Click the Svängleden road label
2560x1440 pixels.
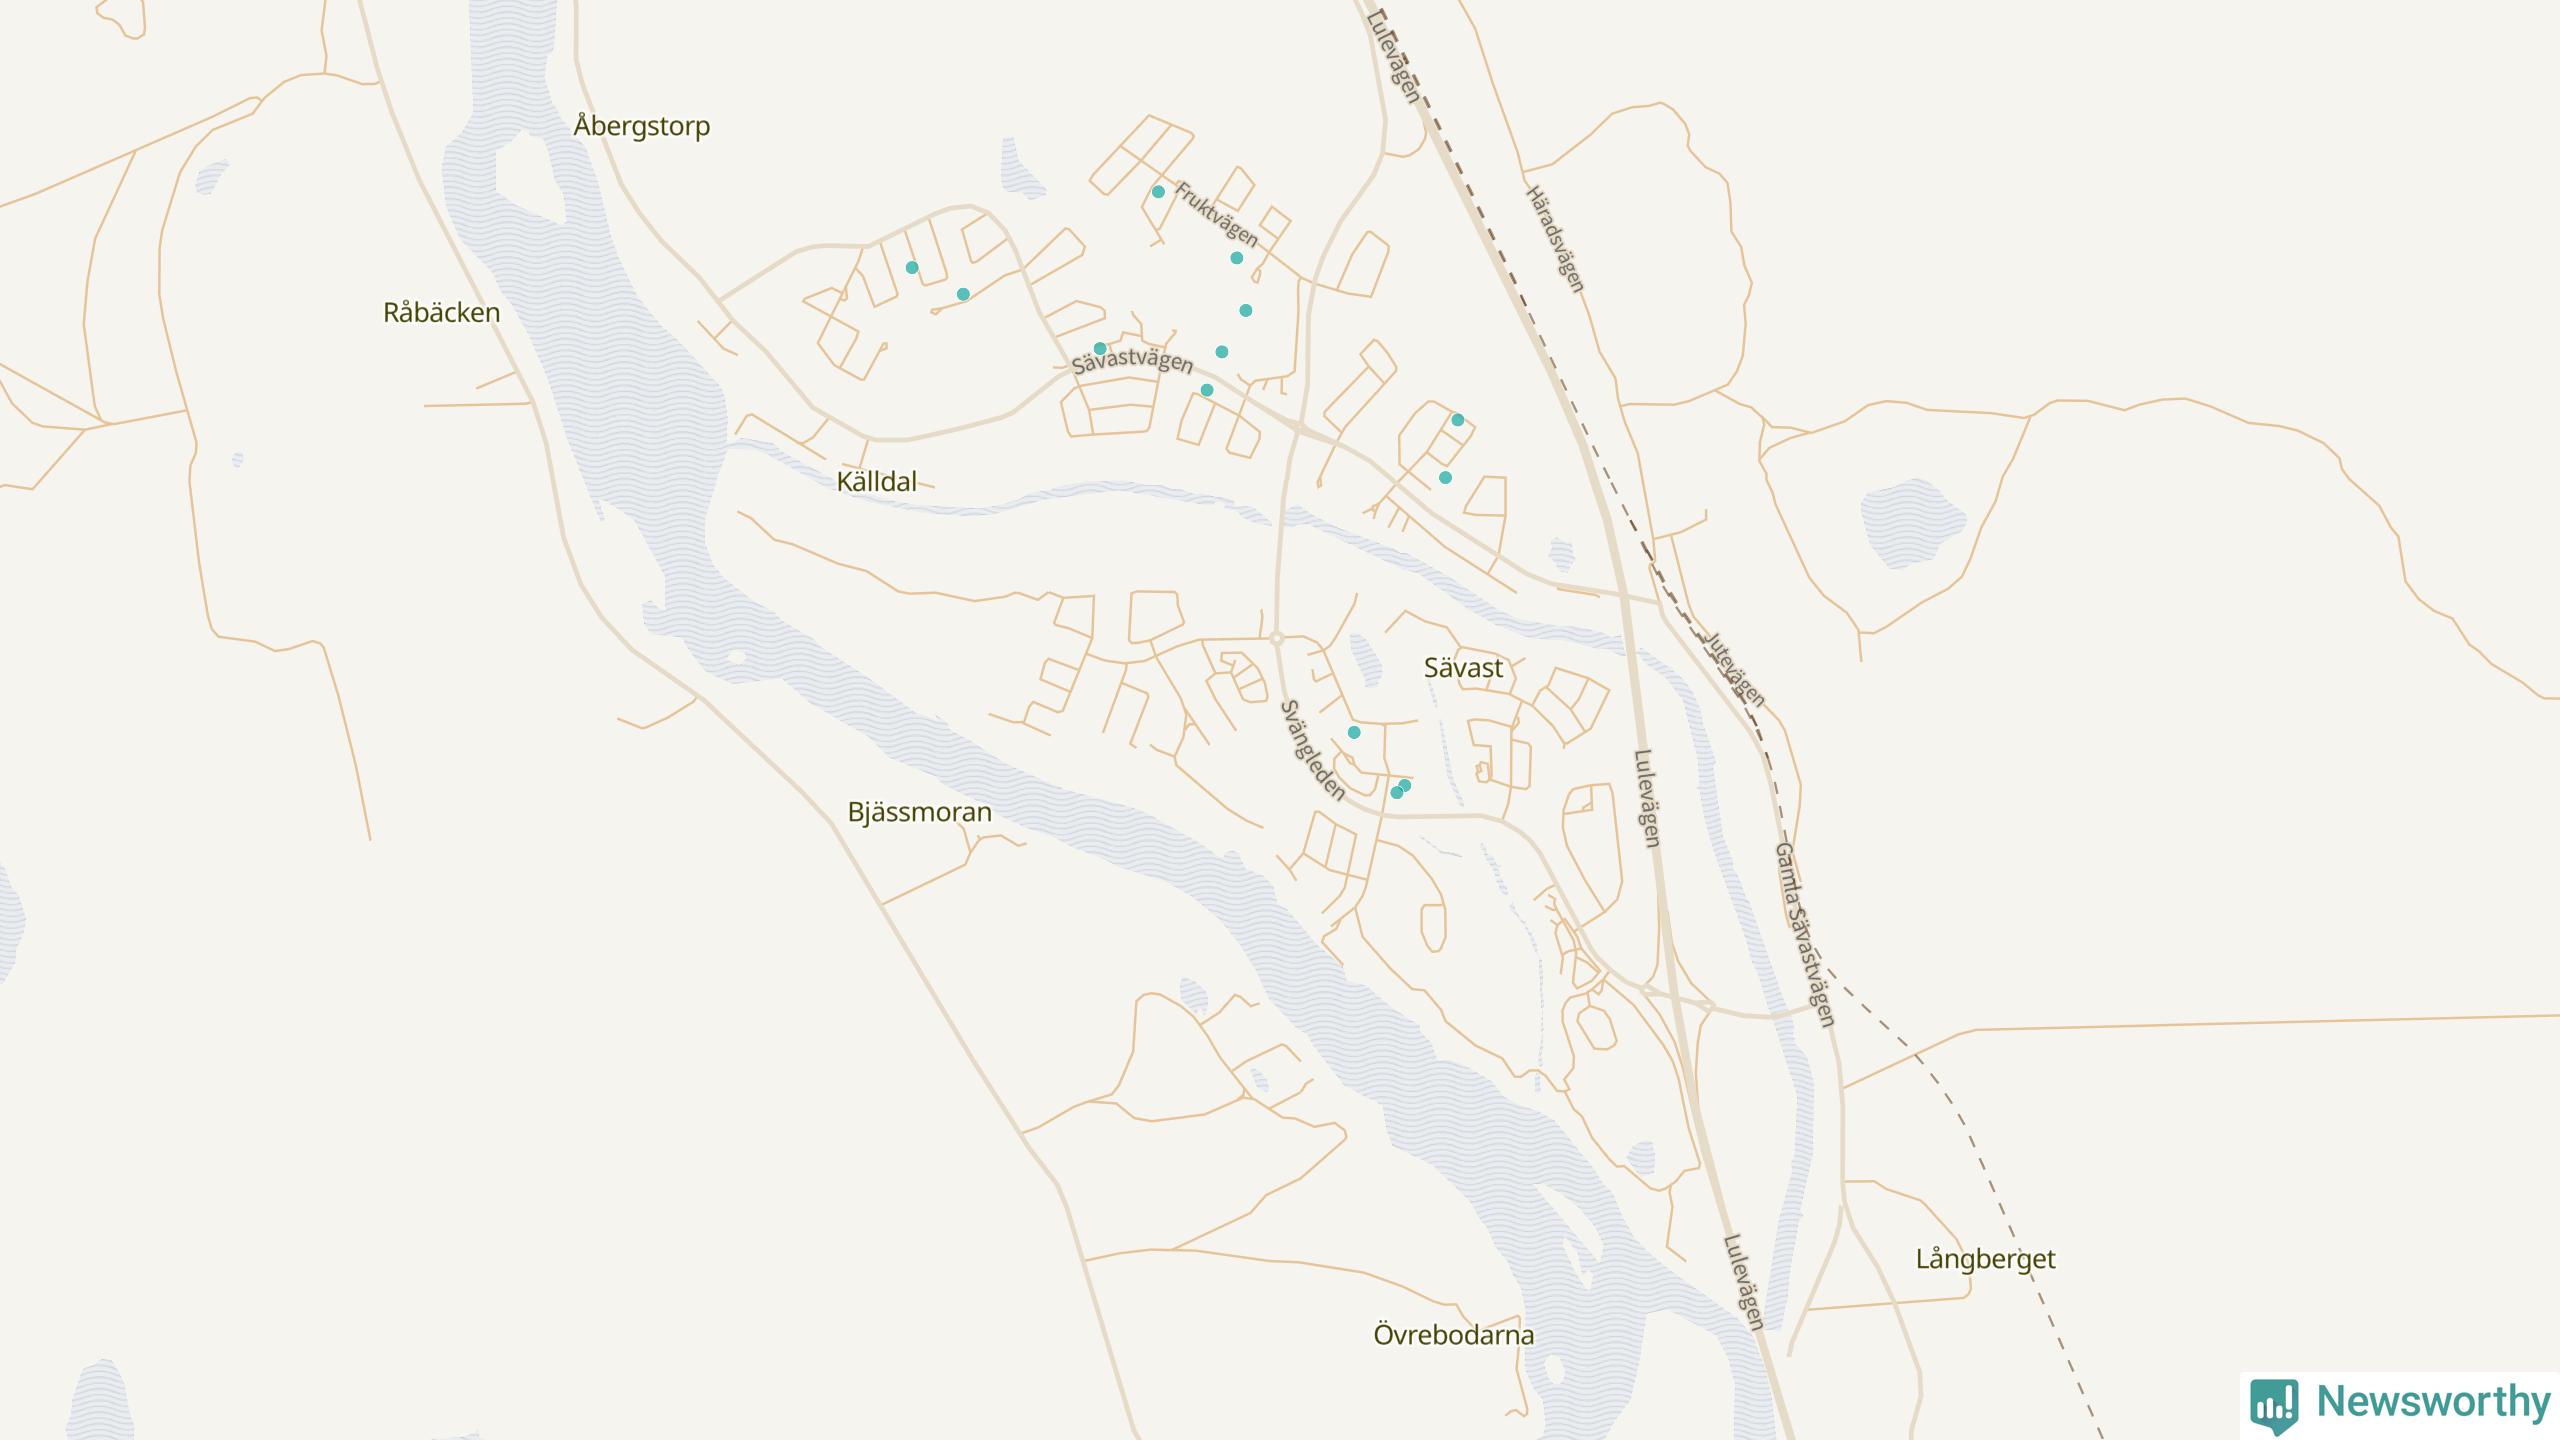coord(1313,750)
